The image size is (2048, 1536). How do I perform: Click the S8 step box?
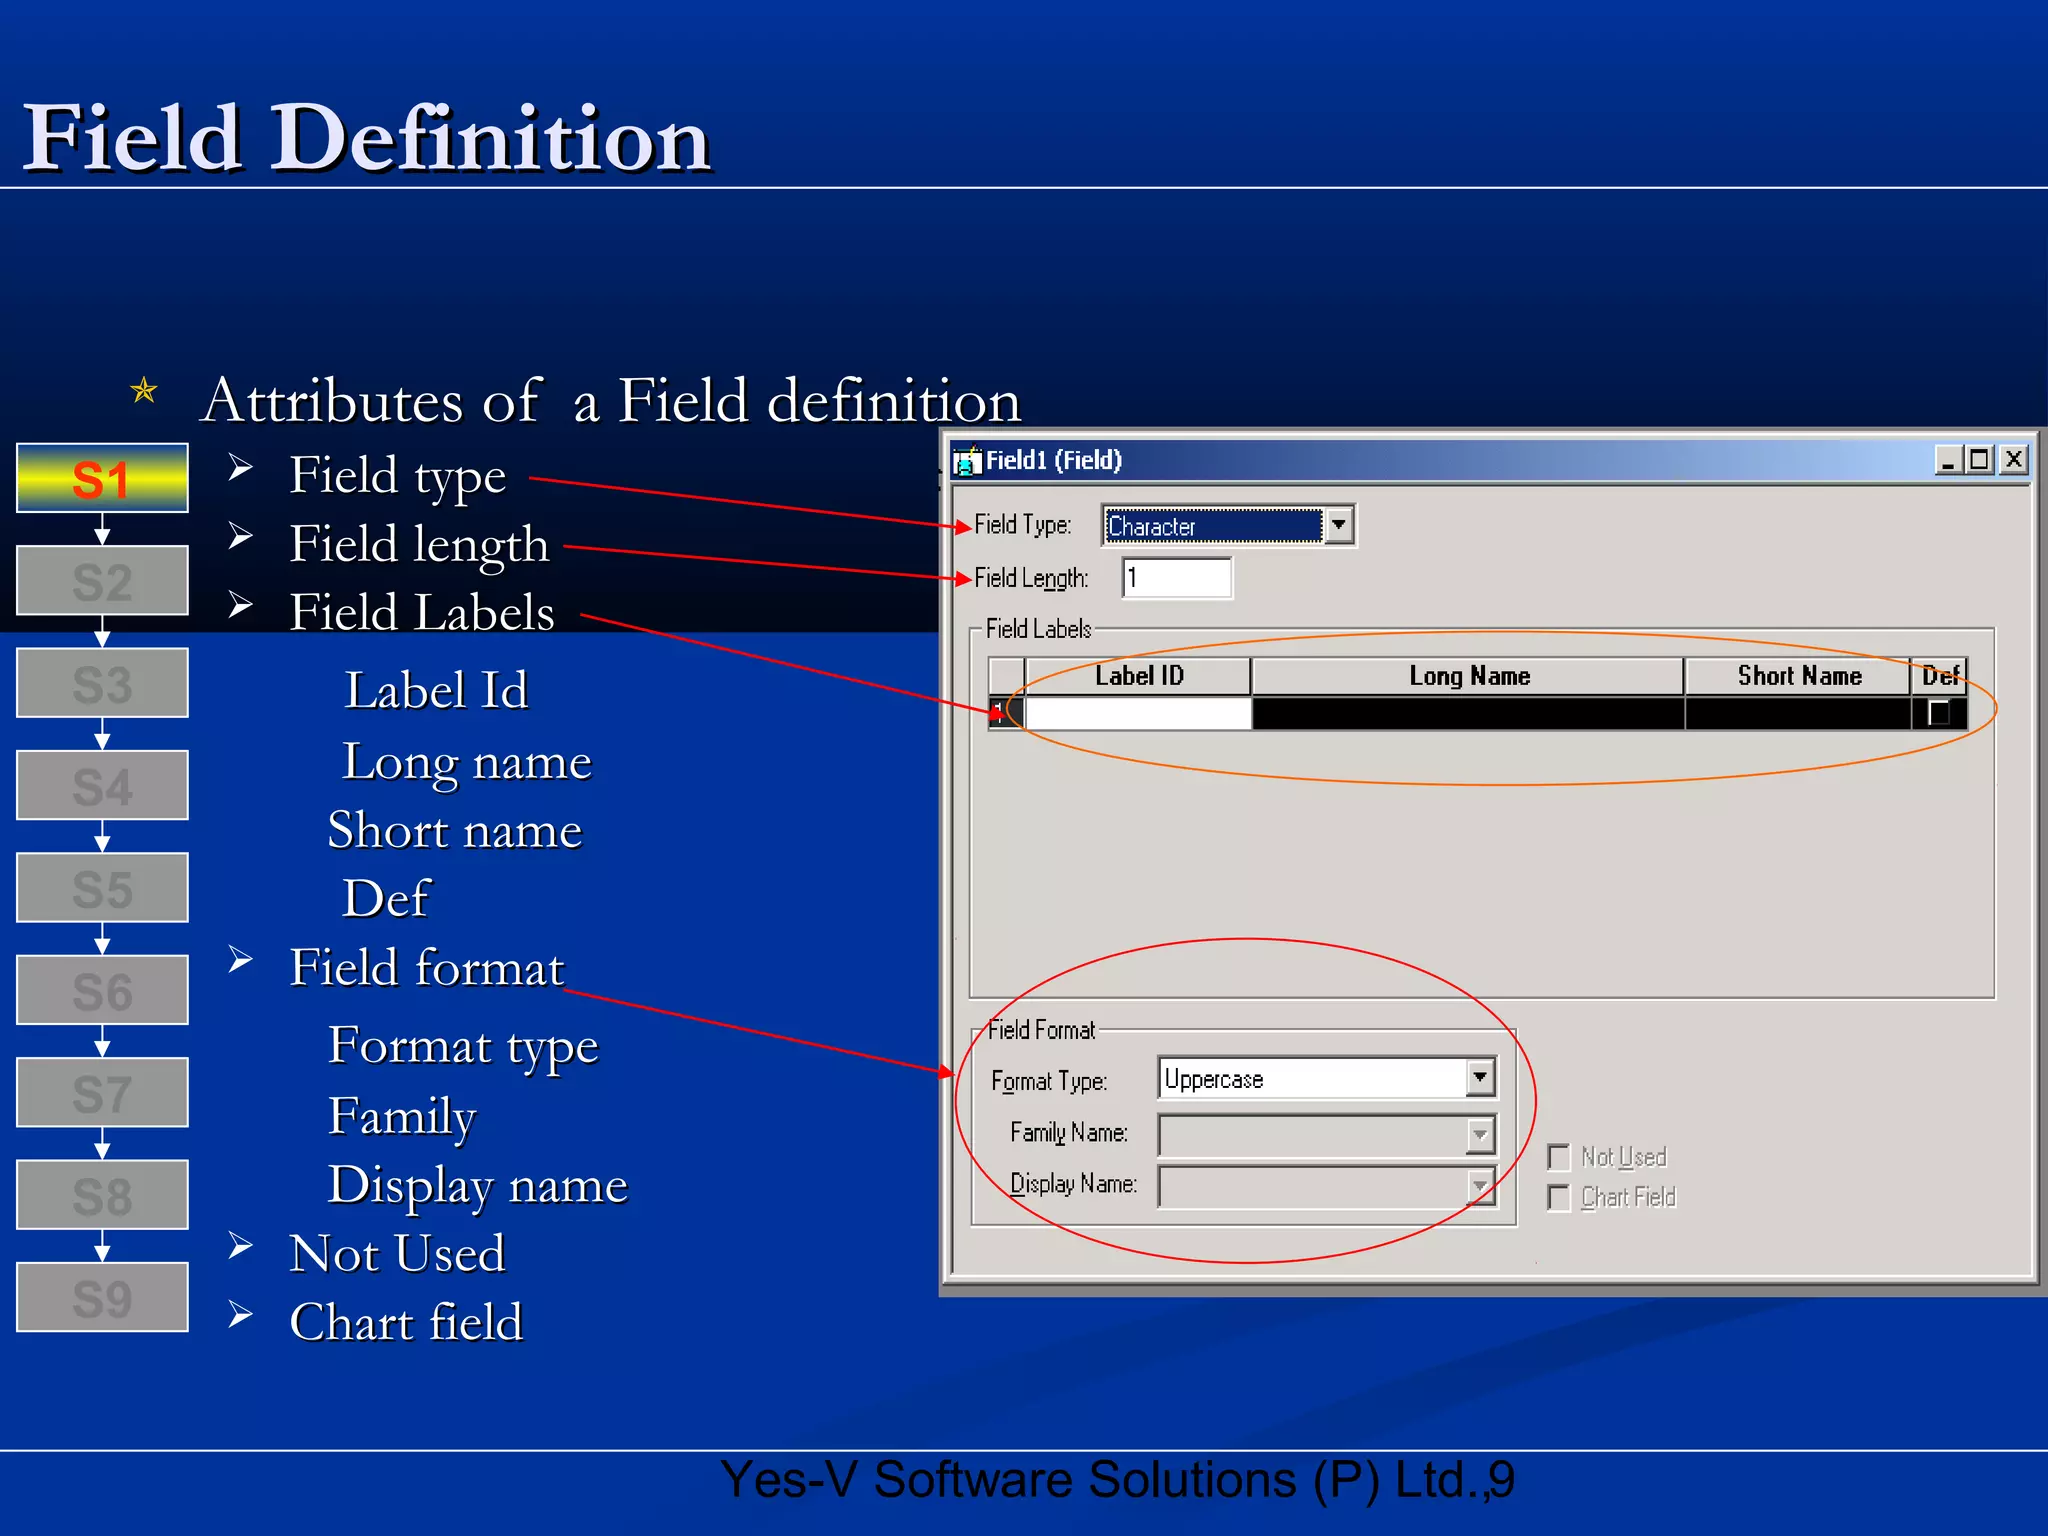point(102,1195)
